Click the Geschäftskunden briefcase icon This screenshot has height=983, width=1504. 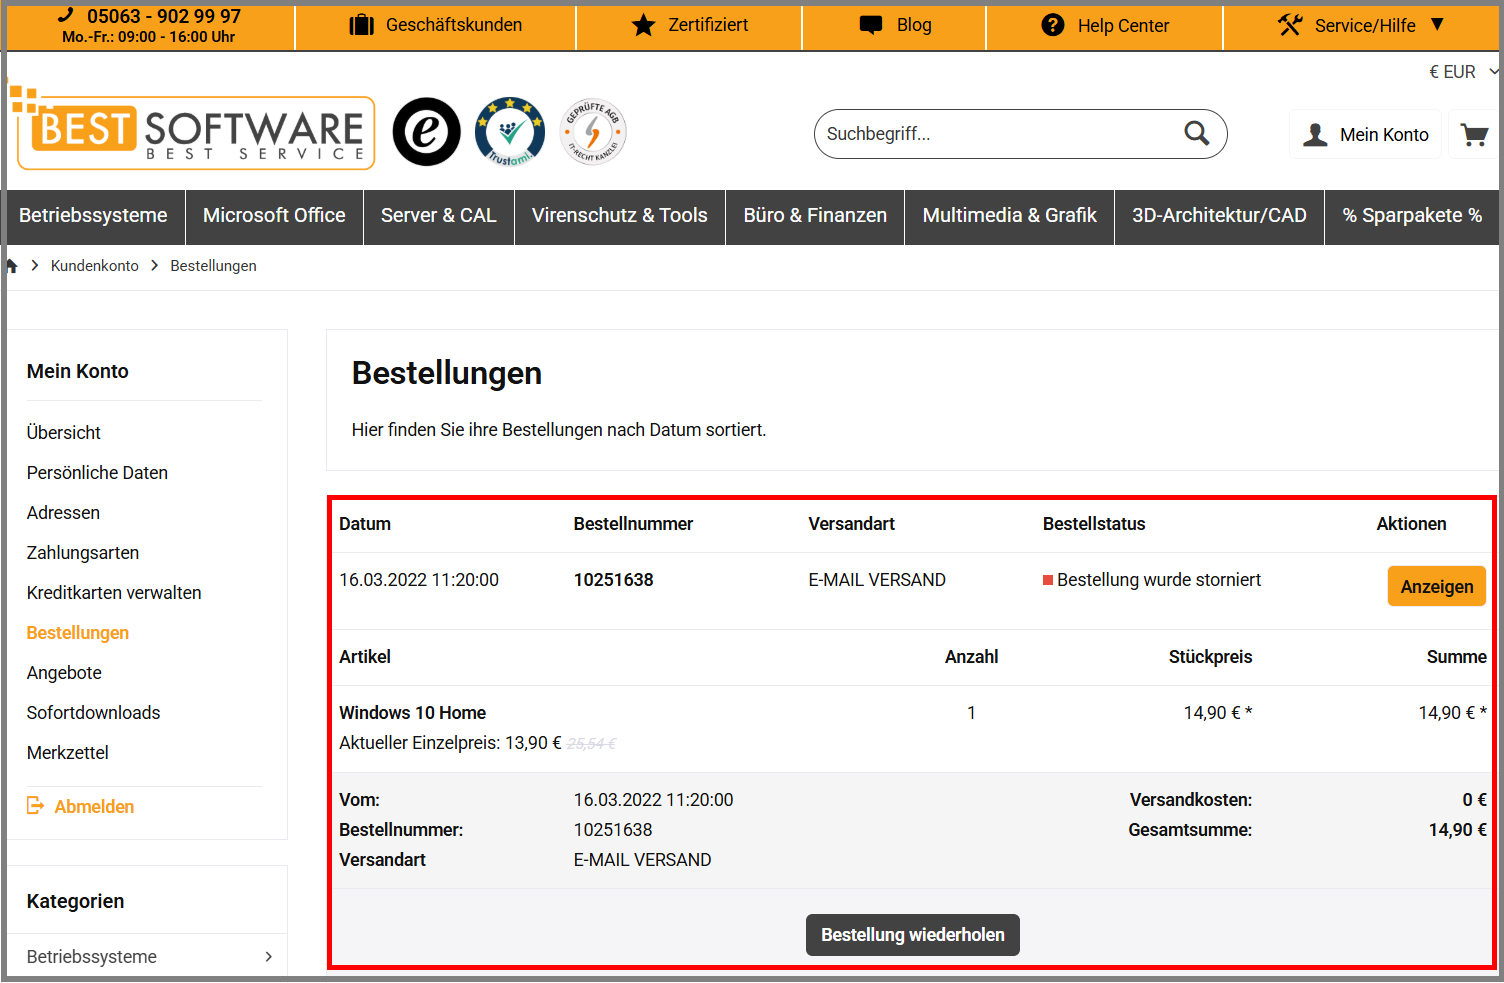coord(361,25)
